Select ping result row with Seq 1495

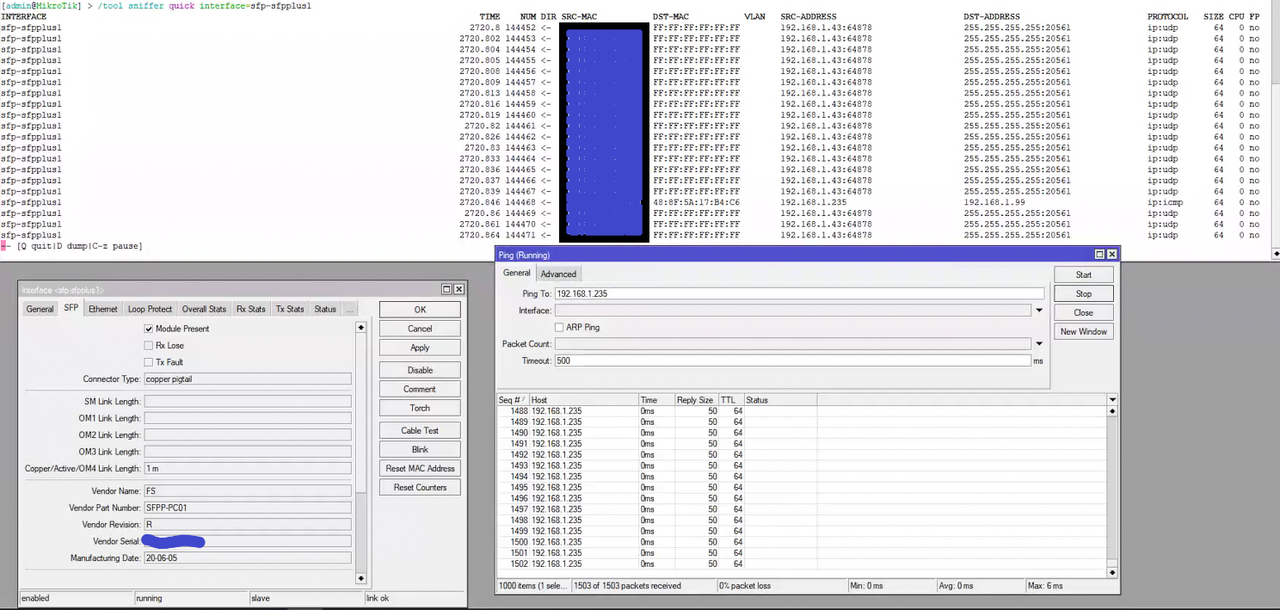tap(801, 487)
